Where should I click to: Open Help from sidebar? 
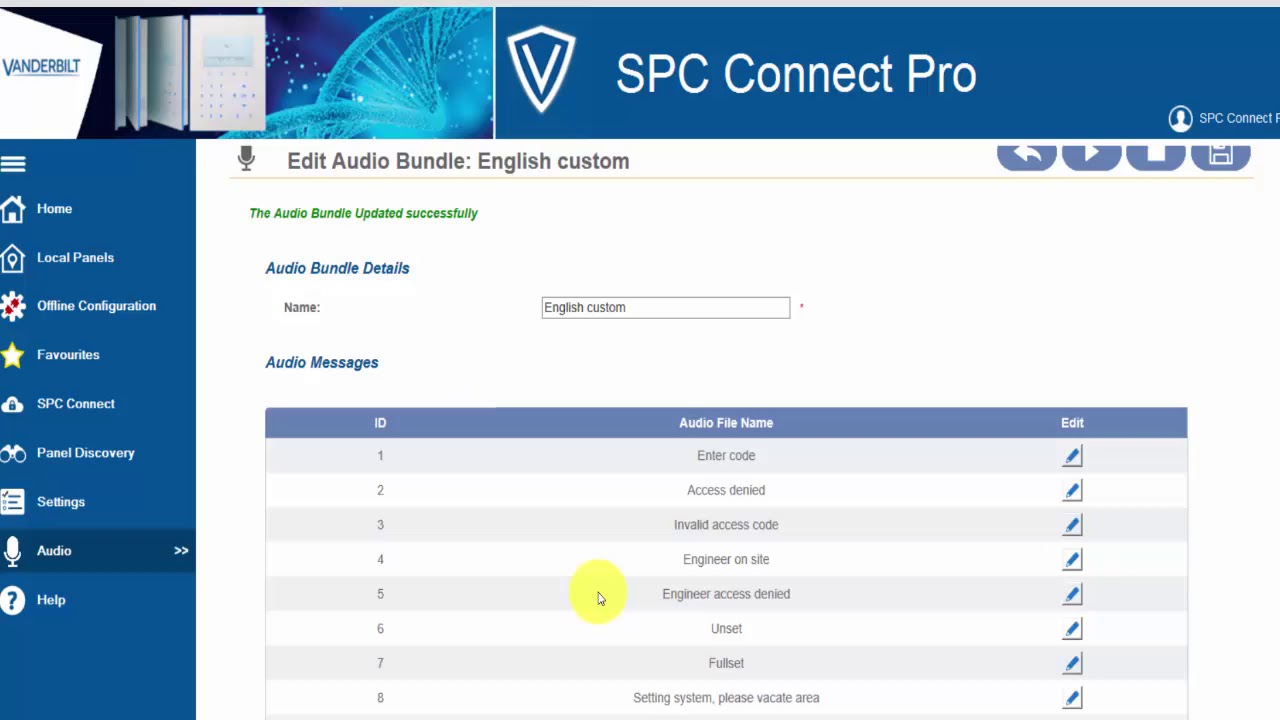coord(51,600)
